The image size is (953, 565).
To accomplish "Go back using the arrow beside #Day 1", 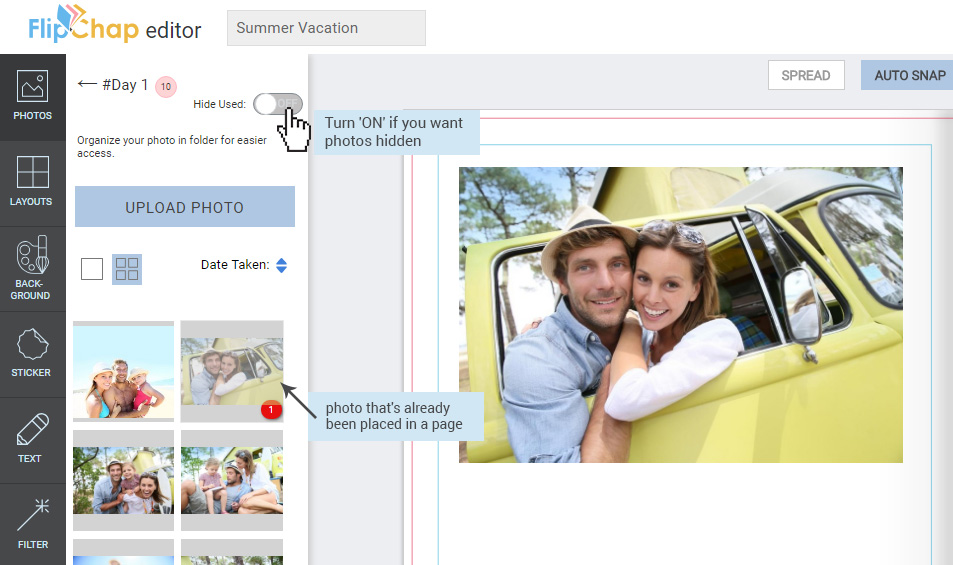I will [x=87, y=84].
